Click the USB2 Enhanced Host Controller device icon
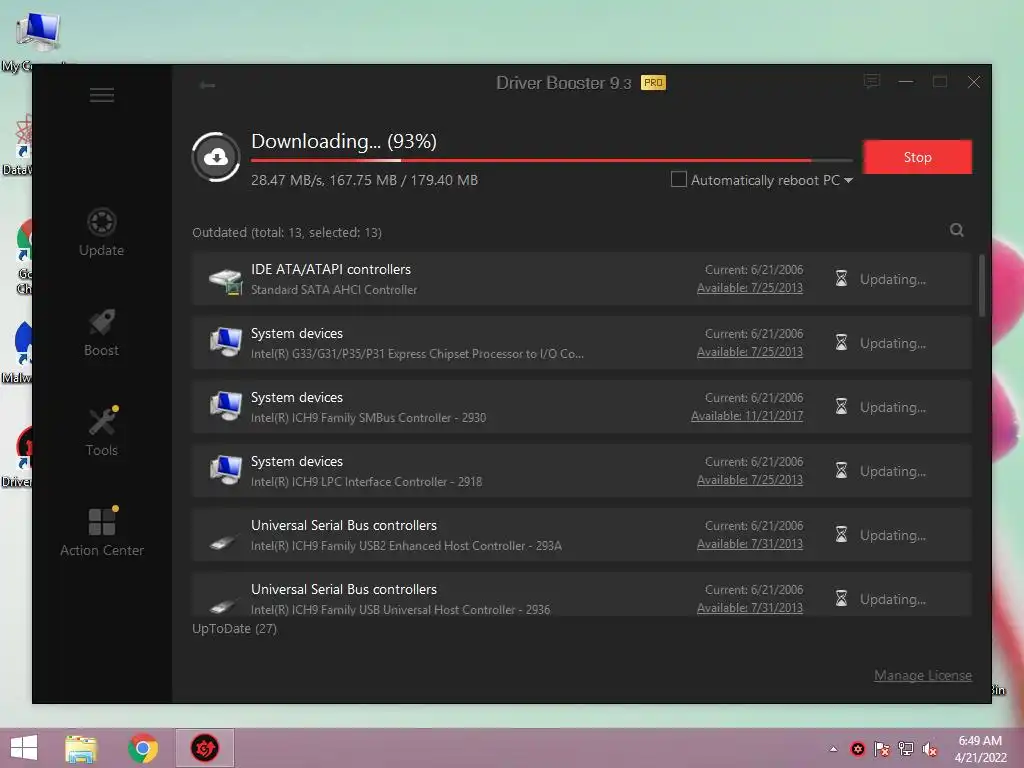Viewport: 1024px width, 768px height. pos(223,542)
